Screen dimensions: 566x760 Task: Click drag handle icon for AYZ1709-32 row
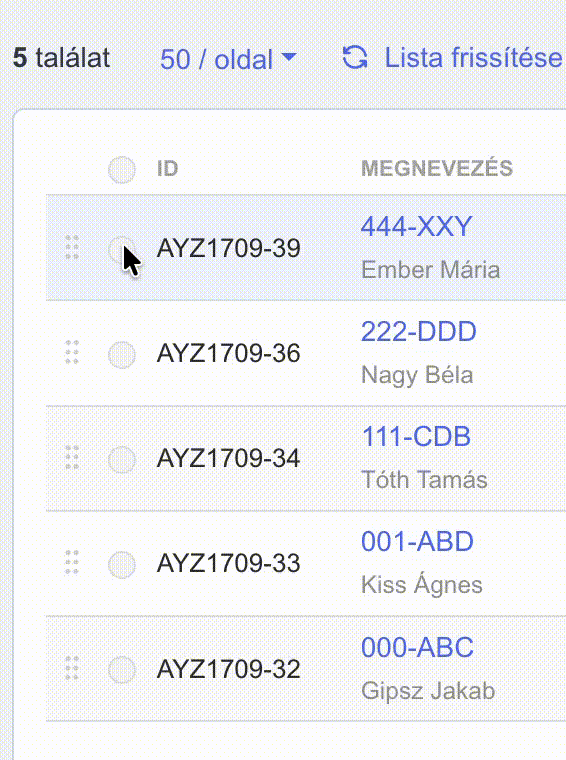[72, 668]
